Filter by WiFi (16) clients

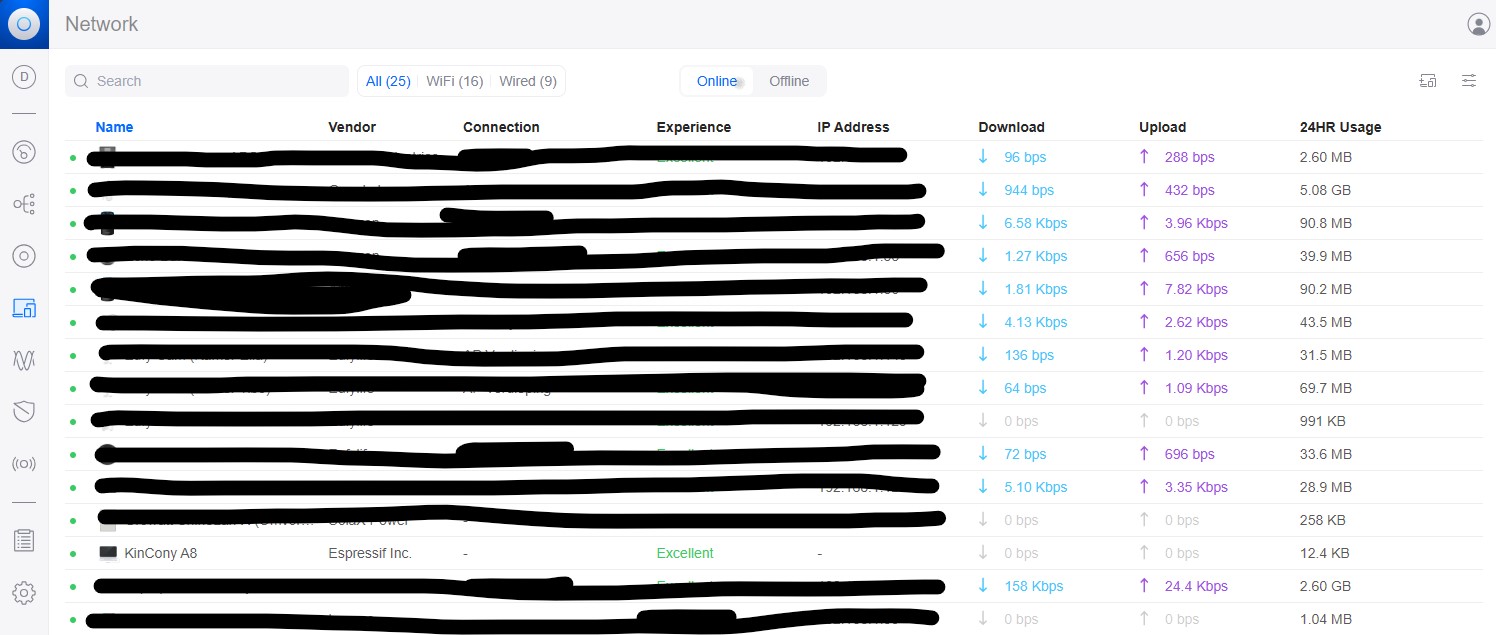point(454,81)
